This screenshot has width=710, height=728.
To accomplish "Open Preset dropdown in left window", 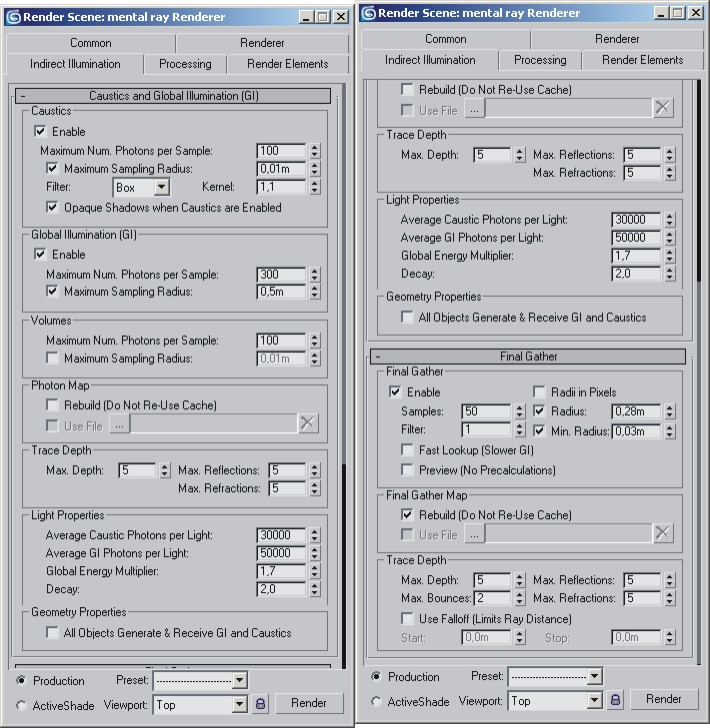I will 240,681.
